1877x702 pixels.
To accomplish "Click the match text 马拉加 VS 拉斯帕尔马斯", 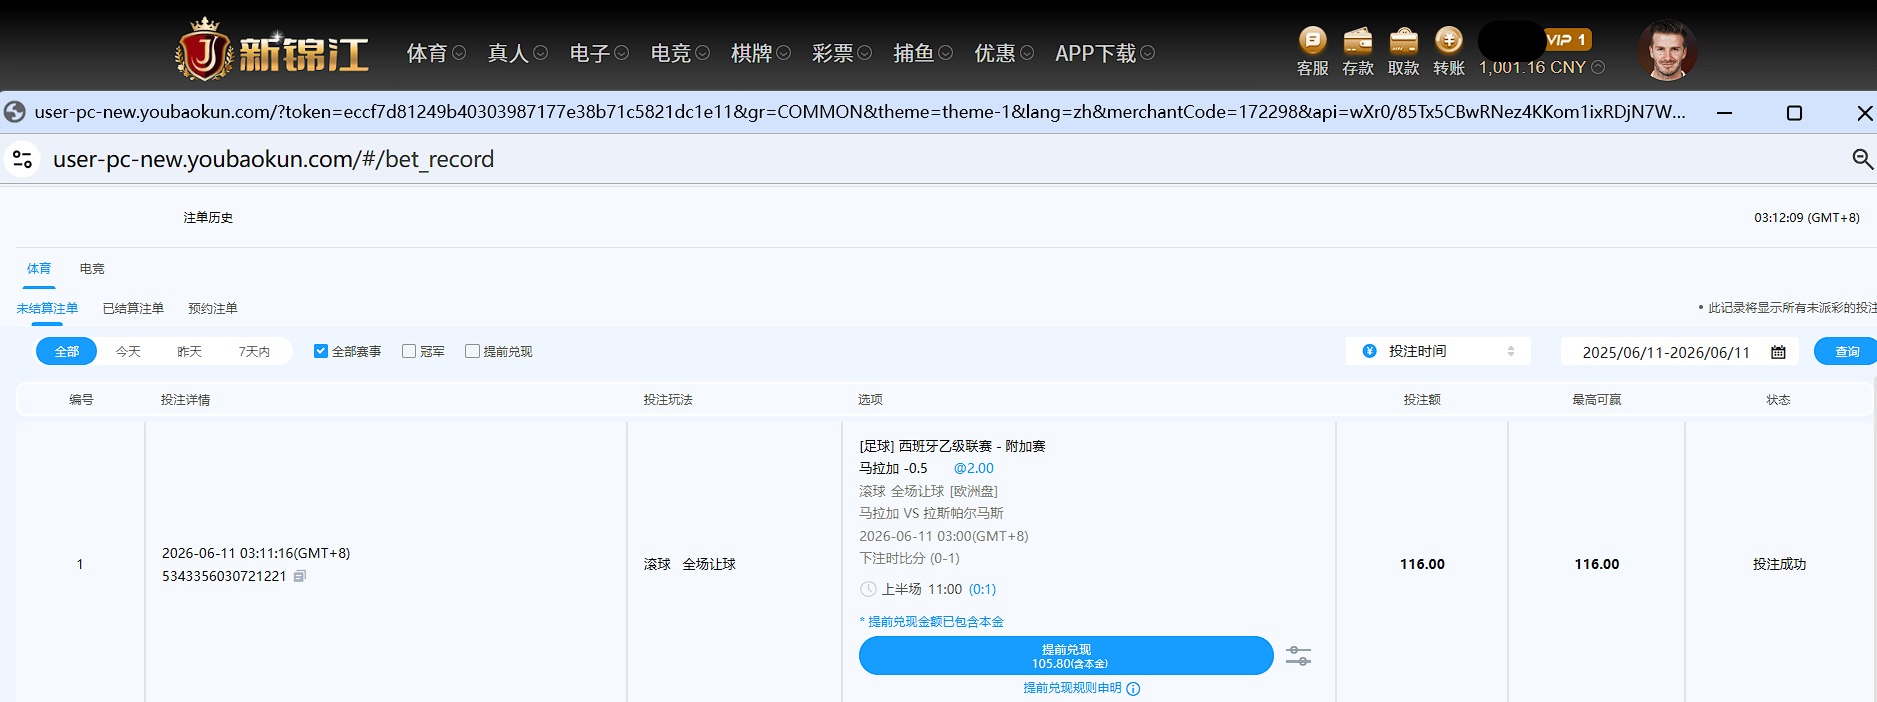I will point(931,513).
